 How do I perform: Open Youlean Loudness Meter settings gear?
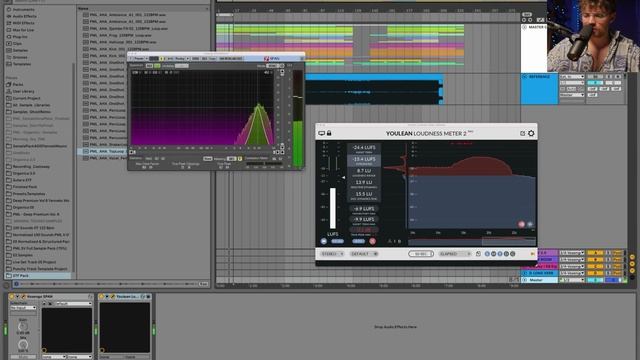pyautogui.click(x=531, y=133)
